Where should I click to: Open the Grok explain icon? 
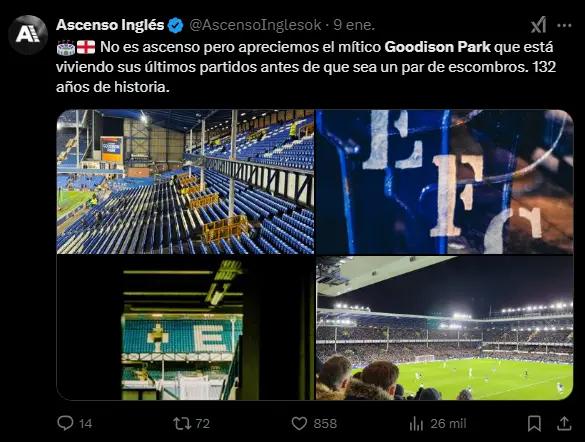point(539,25)
